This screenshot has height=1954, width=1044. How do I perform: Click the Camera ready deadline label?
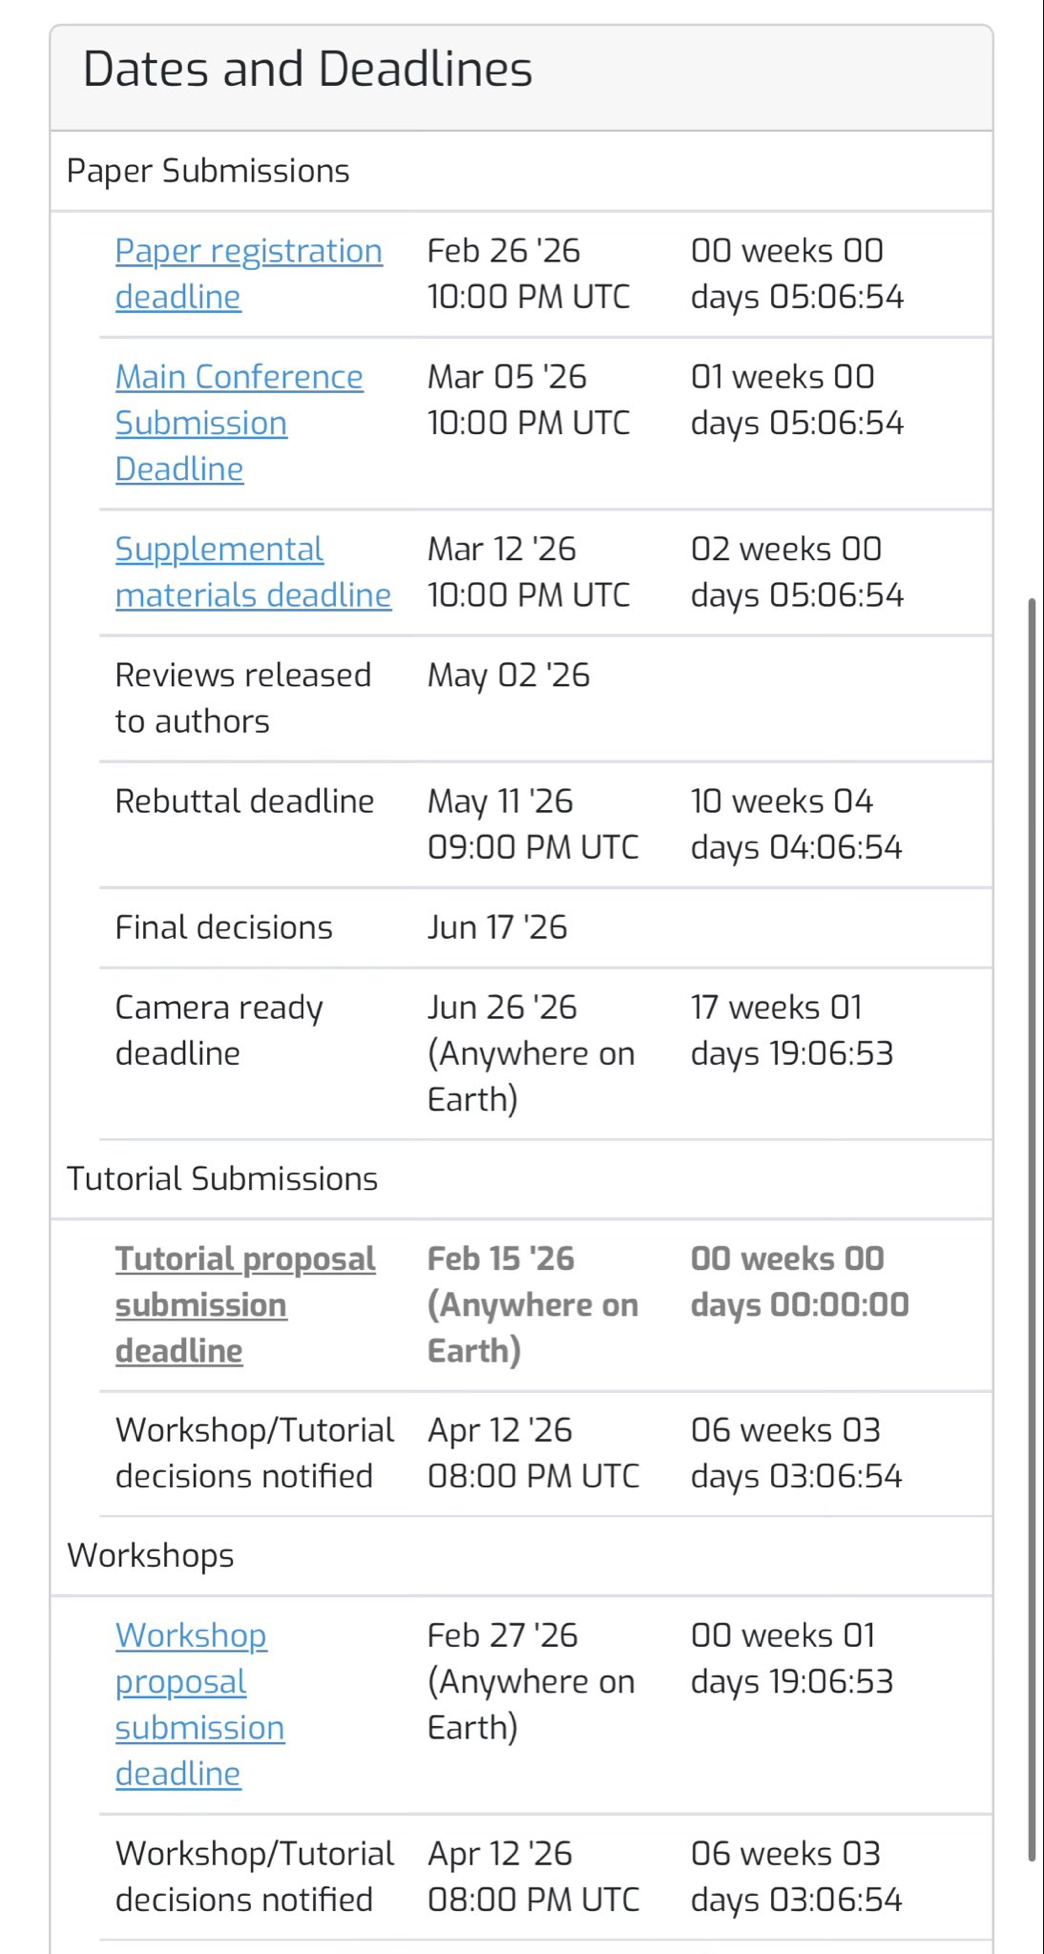click(218, 1030)
